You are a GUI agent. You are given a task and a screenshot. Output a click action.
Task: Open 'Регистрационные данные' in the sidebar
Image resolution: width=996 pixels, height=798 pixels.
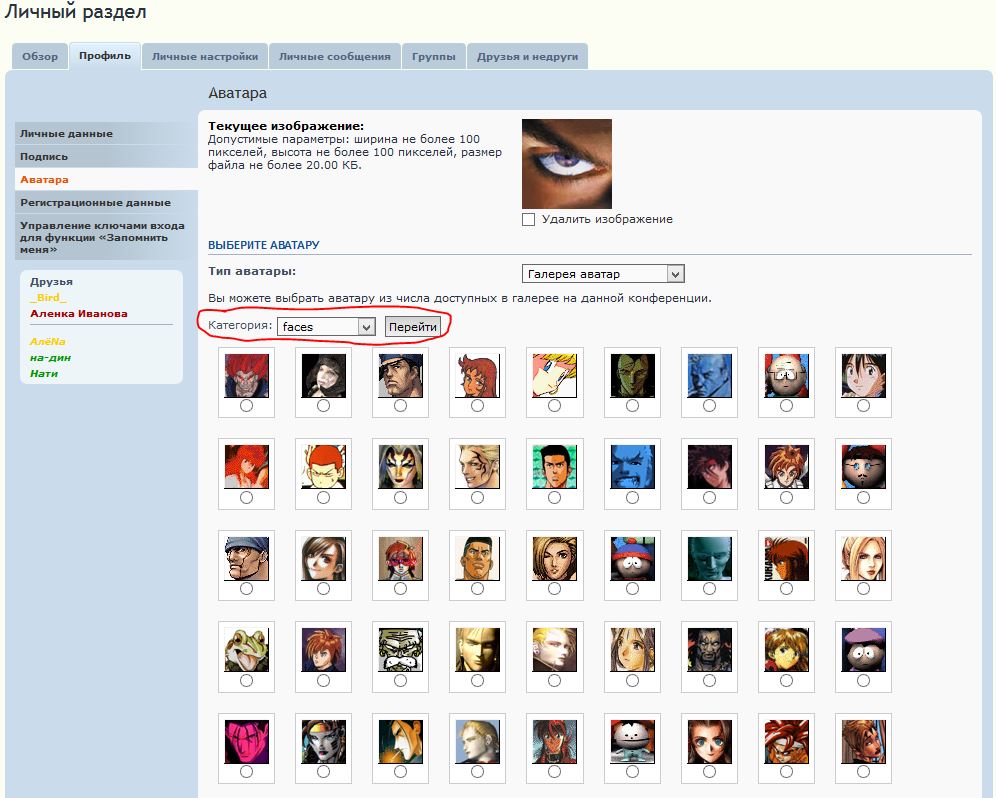coord(95,202)
